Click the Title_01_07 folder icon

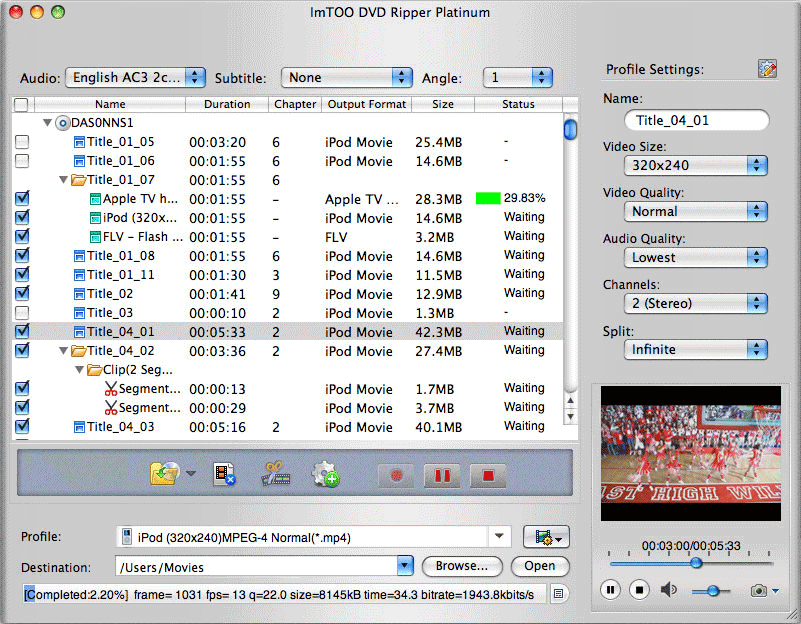(x=78, y=180)
